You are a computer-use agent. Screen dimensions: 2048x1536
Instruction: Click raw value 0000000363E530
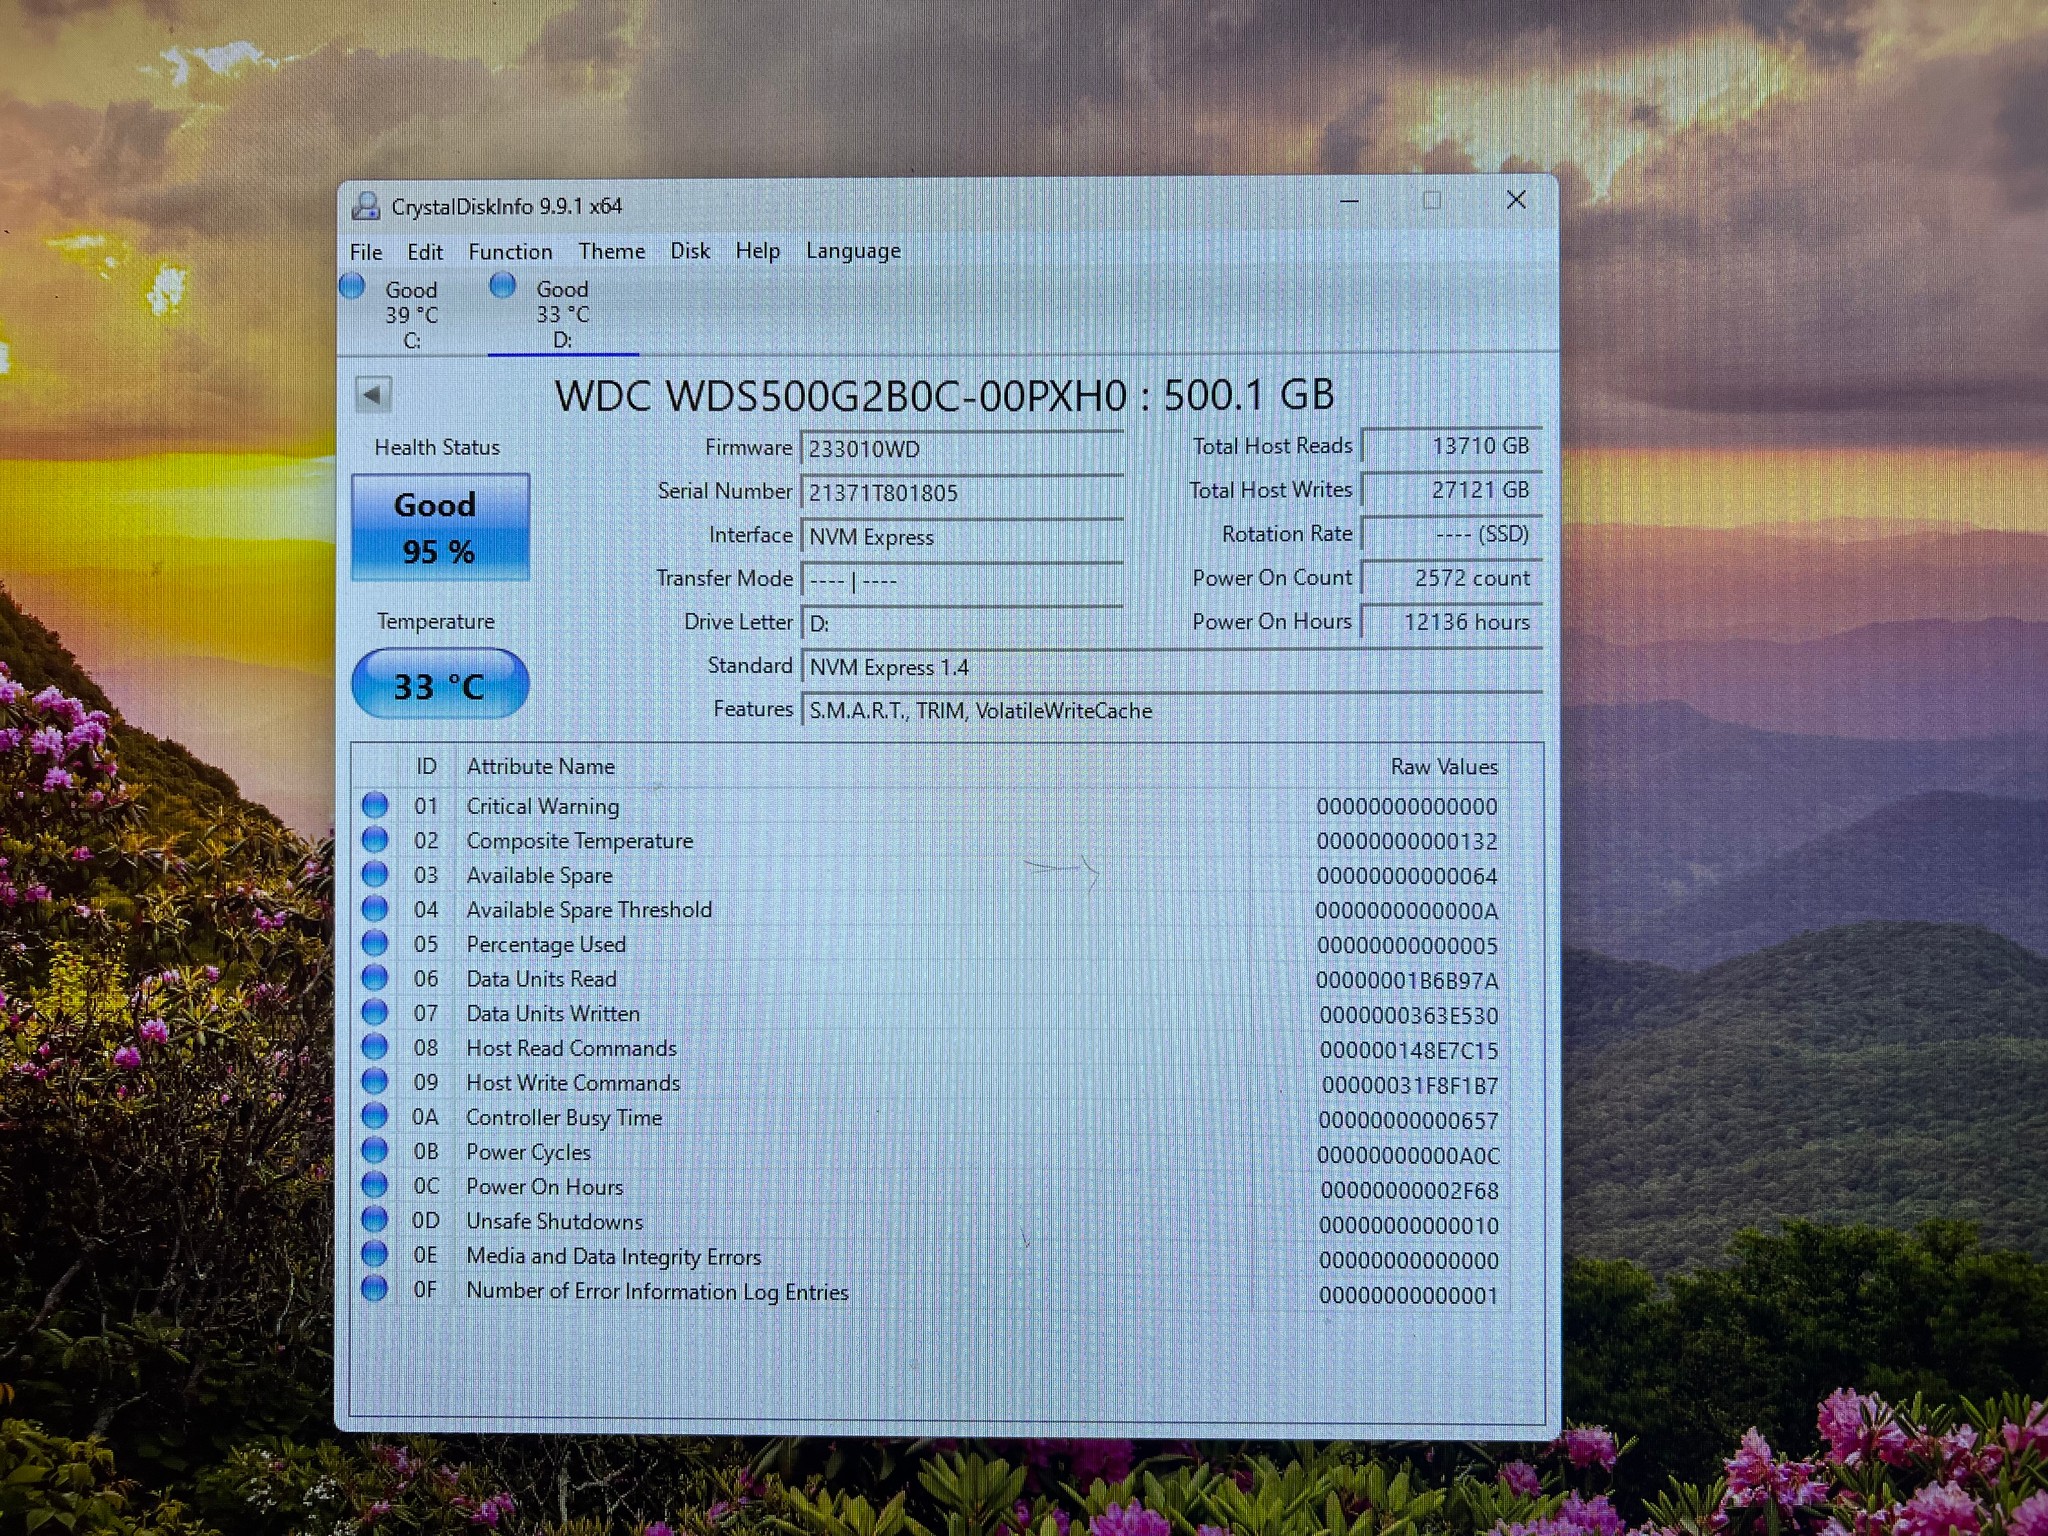(1408, 1016)
